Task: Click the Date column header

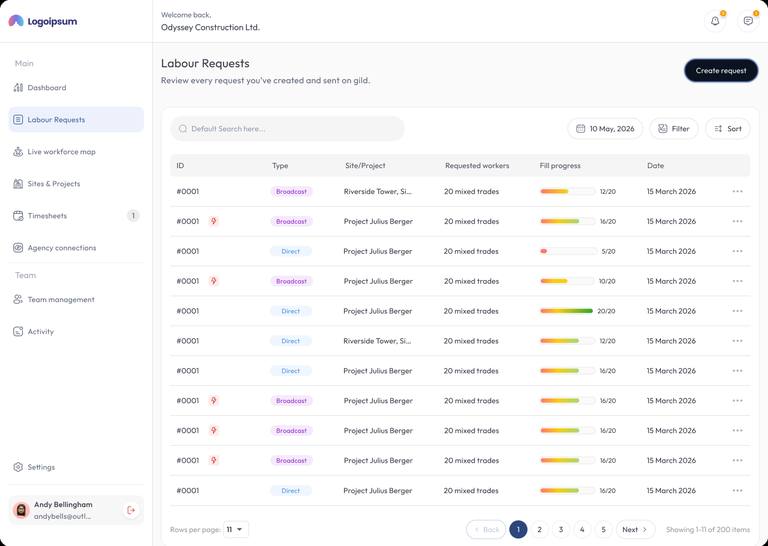Action: [655, 166]
